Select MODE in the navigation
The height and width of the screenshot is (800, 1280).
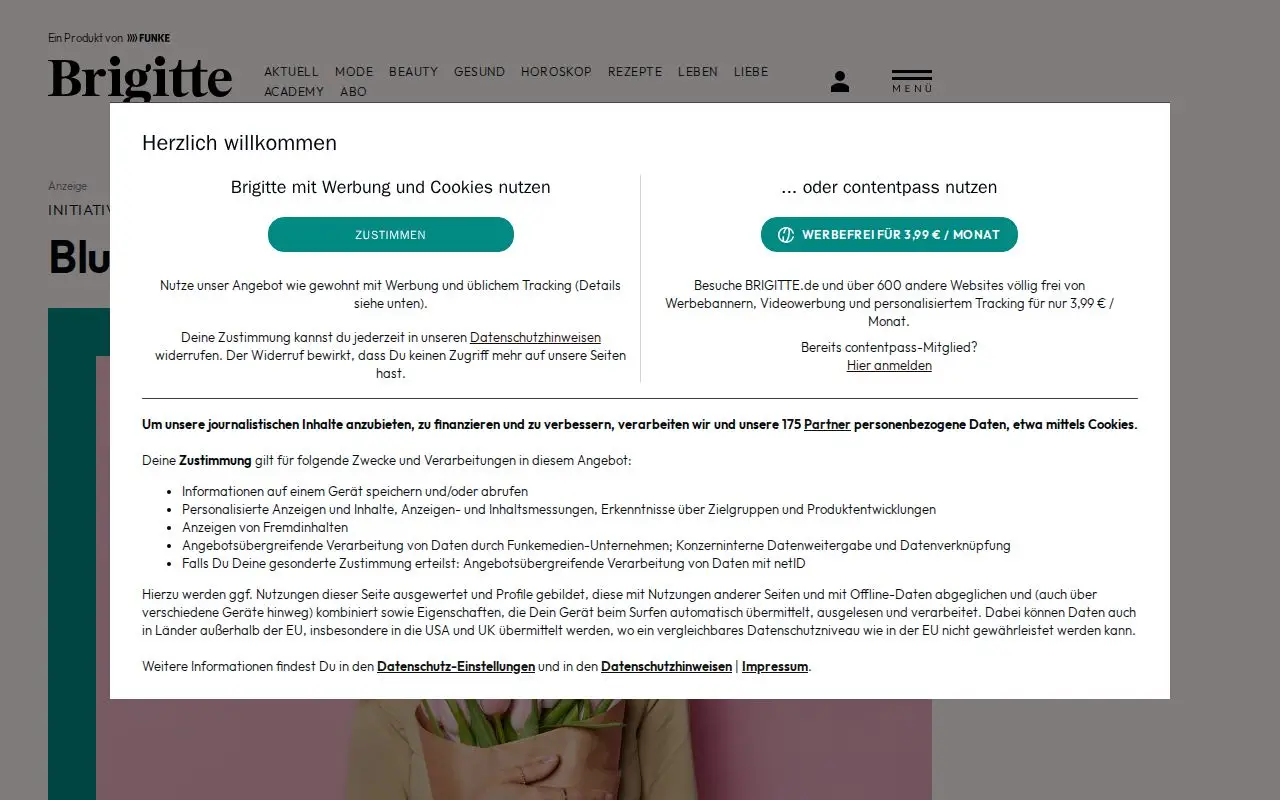354,72
